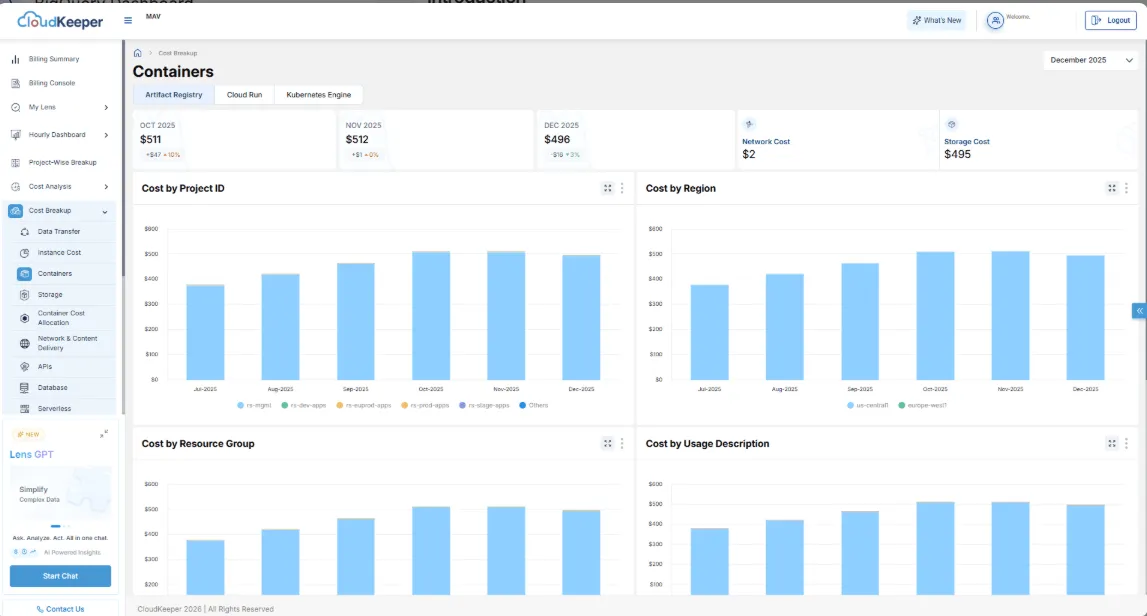The height and width of the screenshot is (616, 1147).
Task: Click the Containers sidebar icon
Action: tap(24, 274)
